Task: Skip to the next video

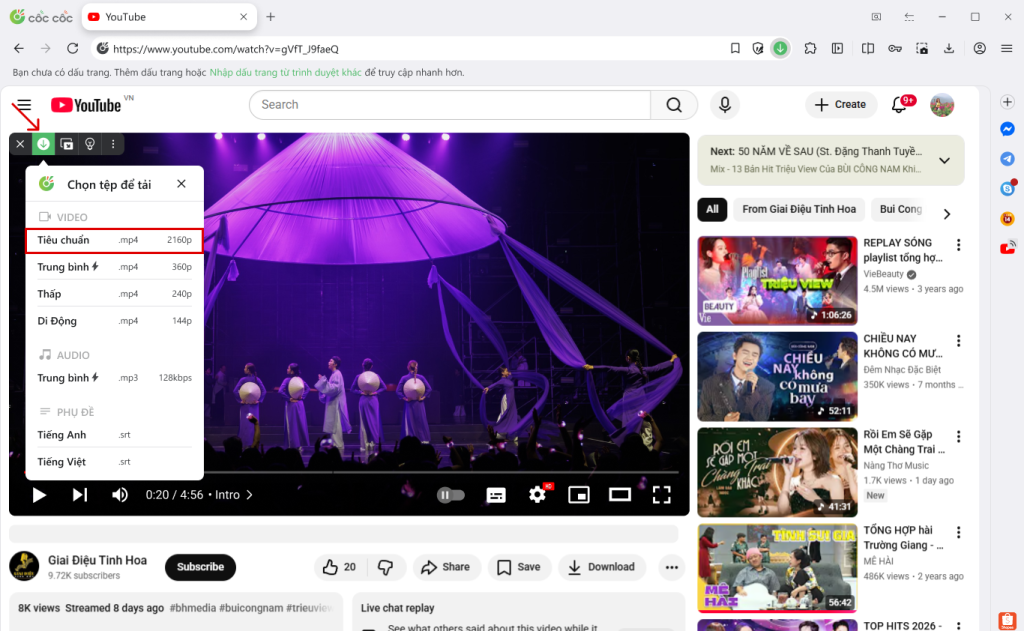Action: 80,495
